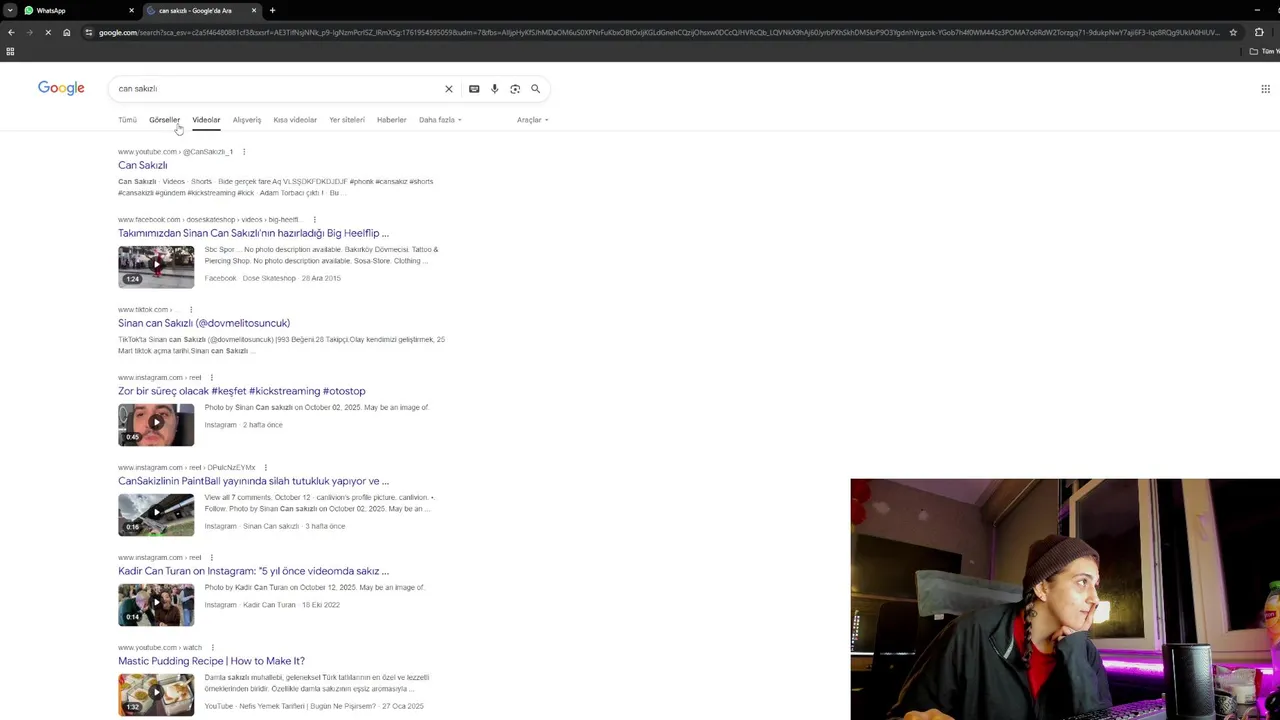Play the 1:32 Mastic Pudding thumbnail
1280x720 pixels.
156,694
